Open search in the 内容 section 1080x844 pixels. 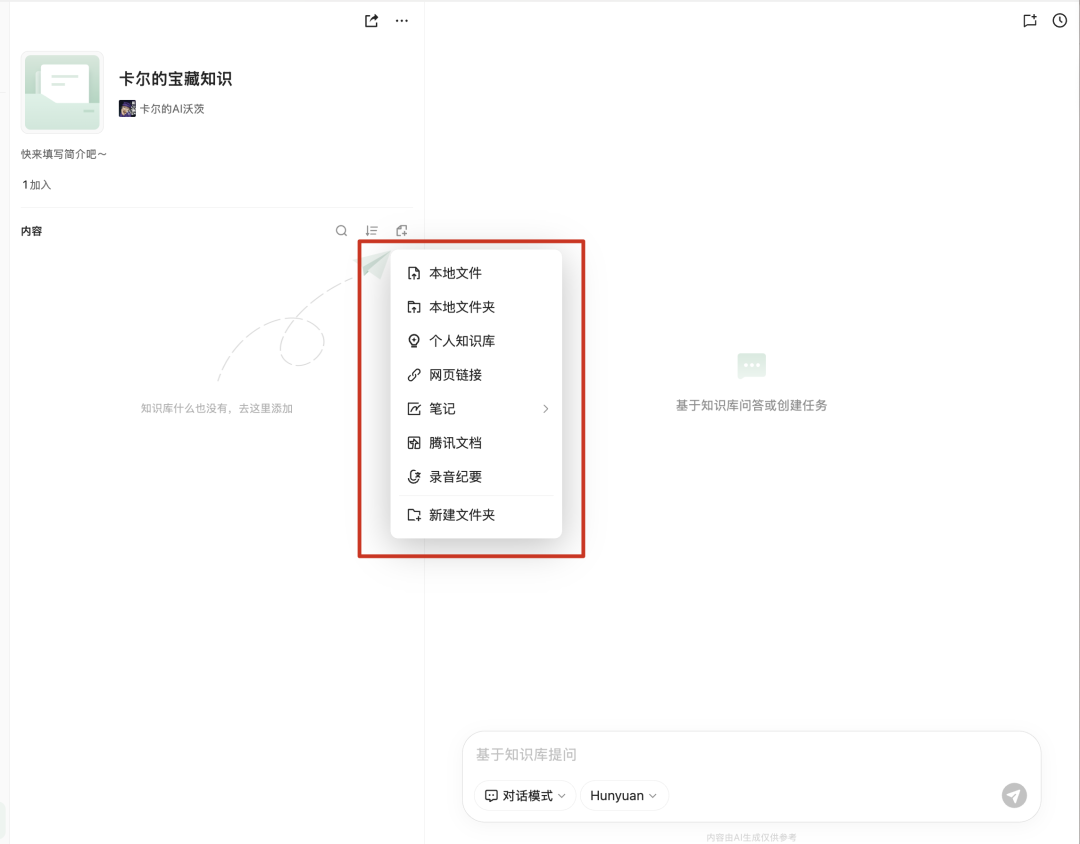point(341,230)
